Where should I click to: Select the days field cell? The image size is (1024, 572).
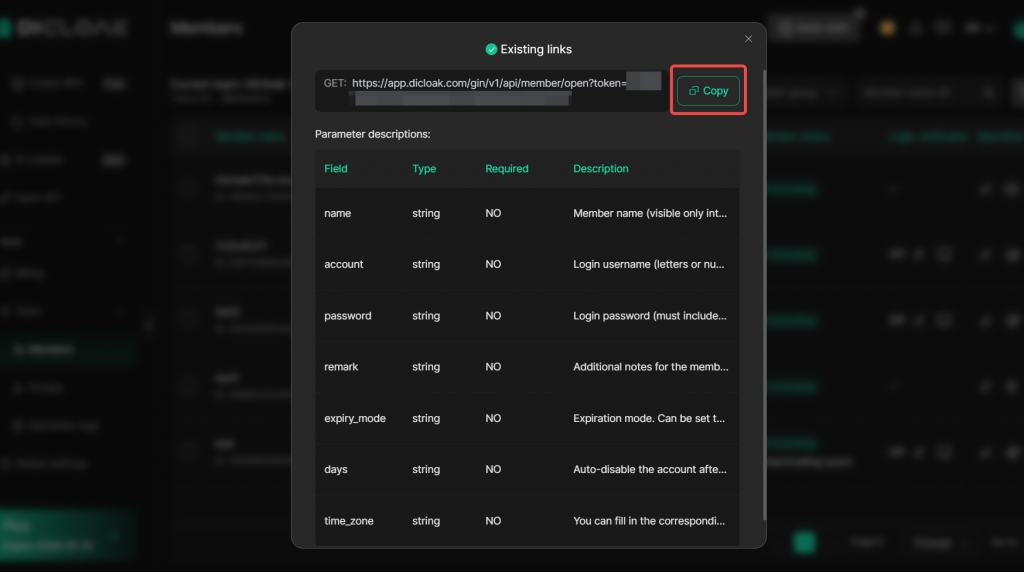336,469
